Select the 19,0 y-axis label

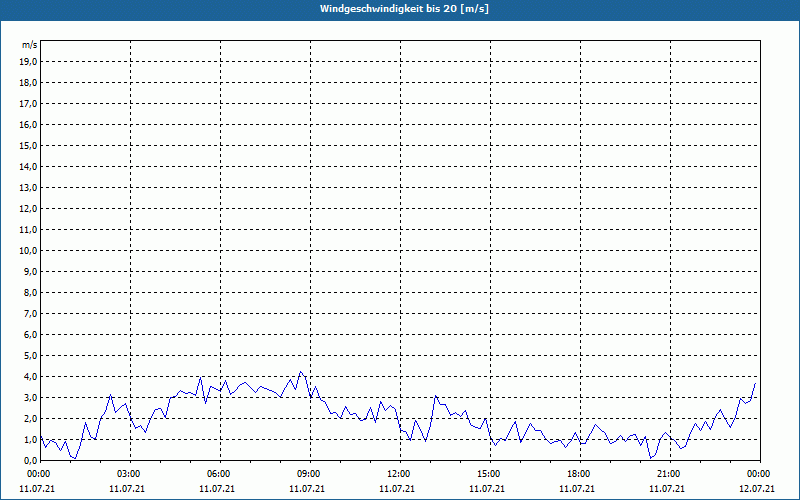28,61
